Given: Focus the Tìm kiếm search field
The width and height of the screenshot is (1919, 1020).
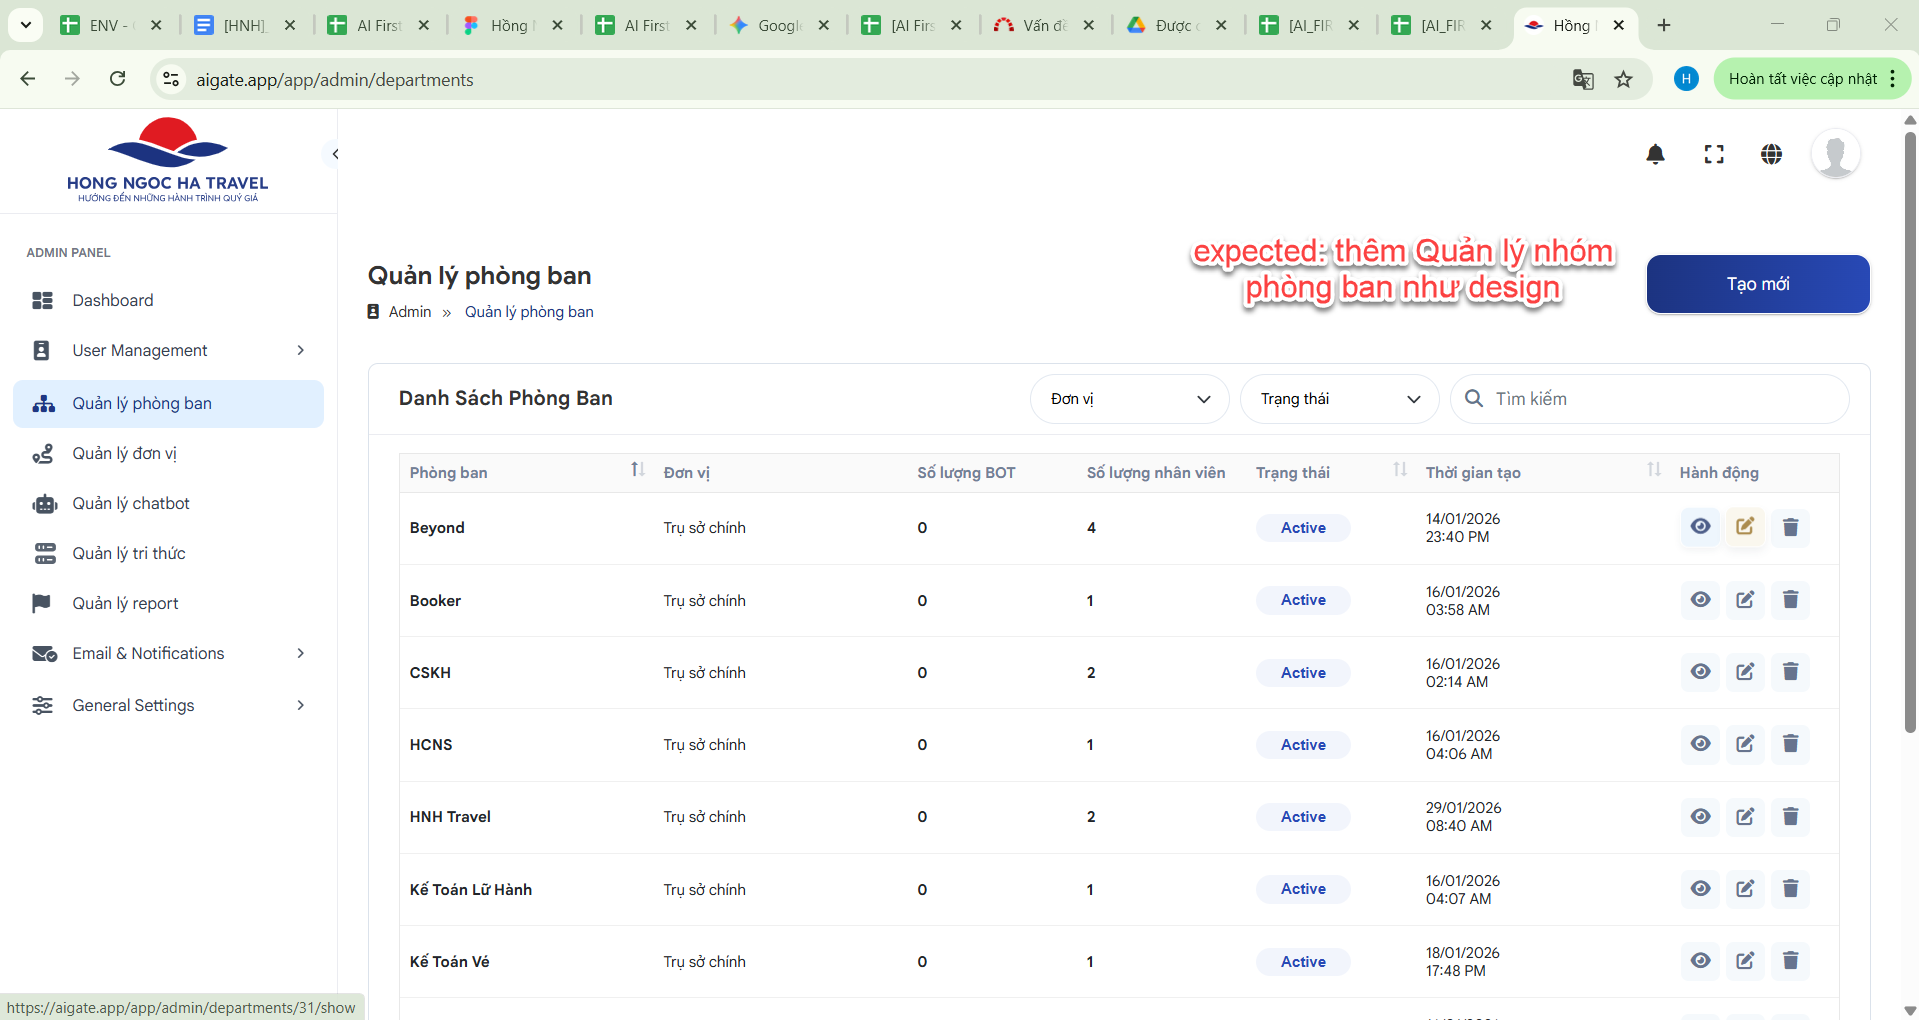Looking at the screenshot, I should [1660, 399].
